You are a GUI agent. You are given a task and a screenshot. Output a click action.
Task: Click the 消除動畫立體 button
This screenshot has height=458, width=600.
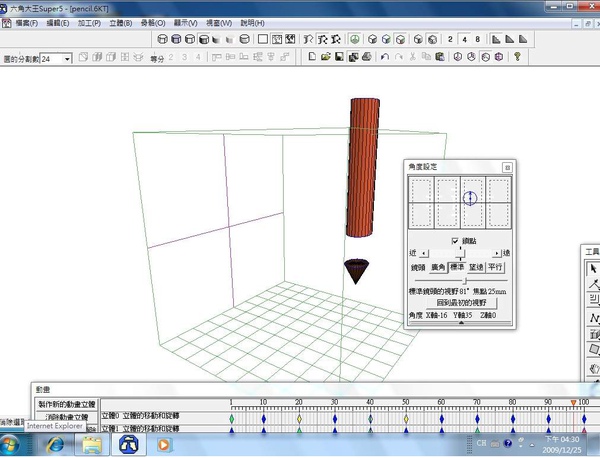(67, 417)
